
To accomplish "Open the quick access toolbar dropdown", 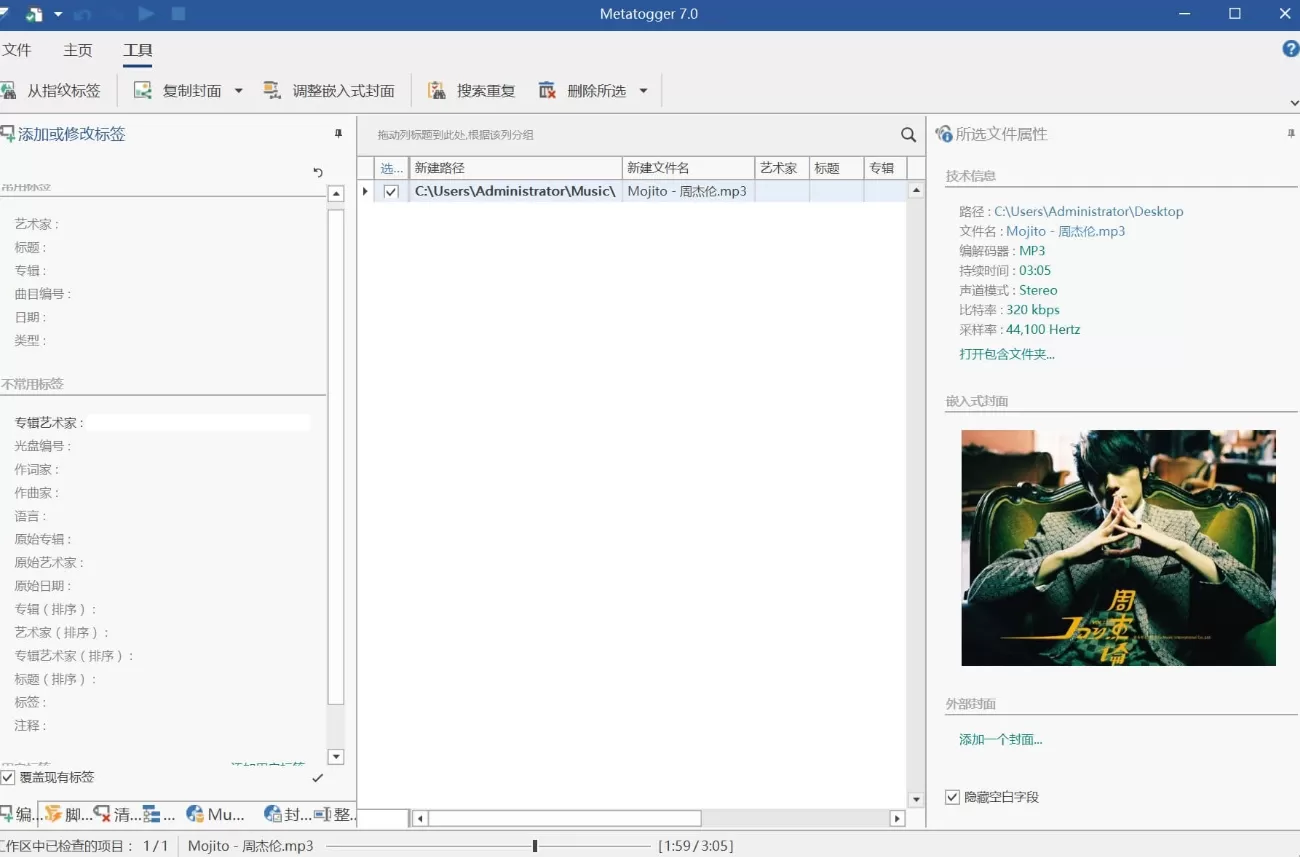I will [57, 14].
